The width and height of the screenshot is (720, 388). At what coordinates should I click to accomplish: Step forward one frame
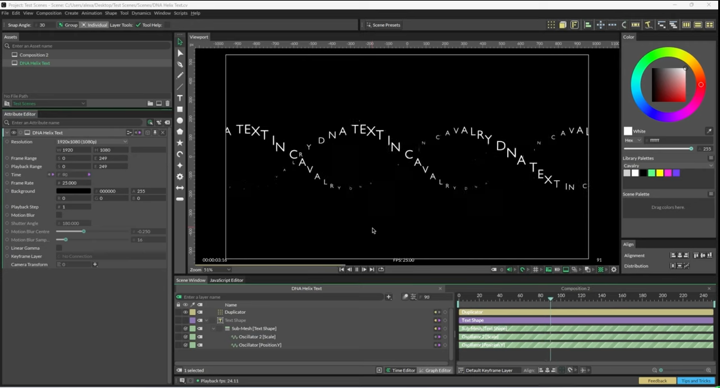pyautogui.click(x=364, y=270)
